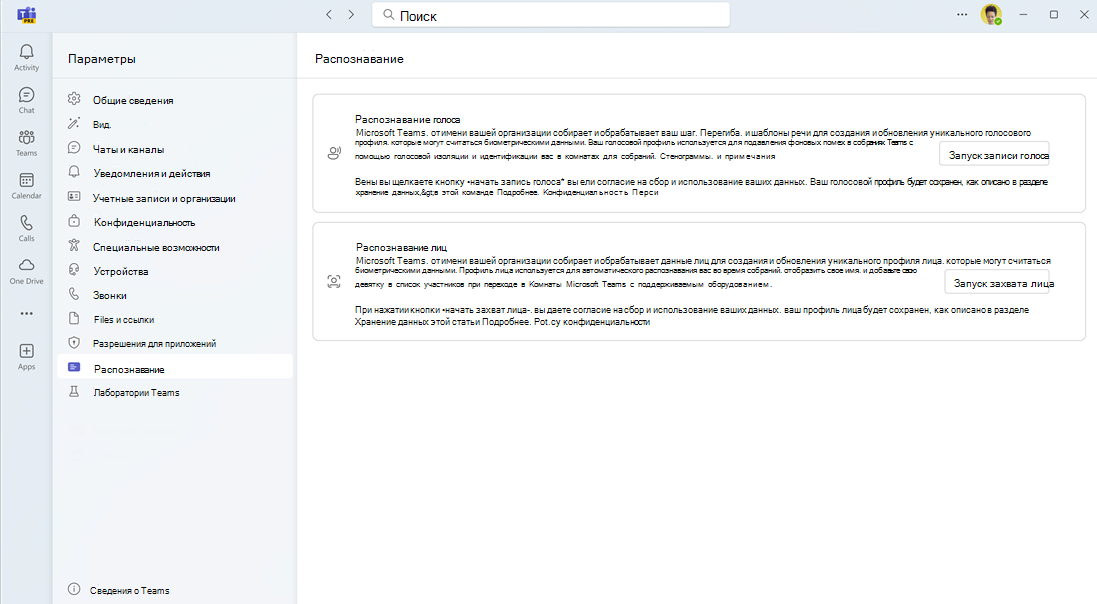Open One Drive from the sidebar
The height and width of the screenshot is (604, 1097).
click(27, 271)
